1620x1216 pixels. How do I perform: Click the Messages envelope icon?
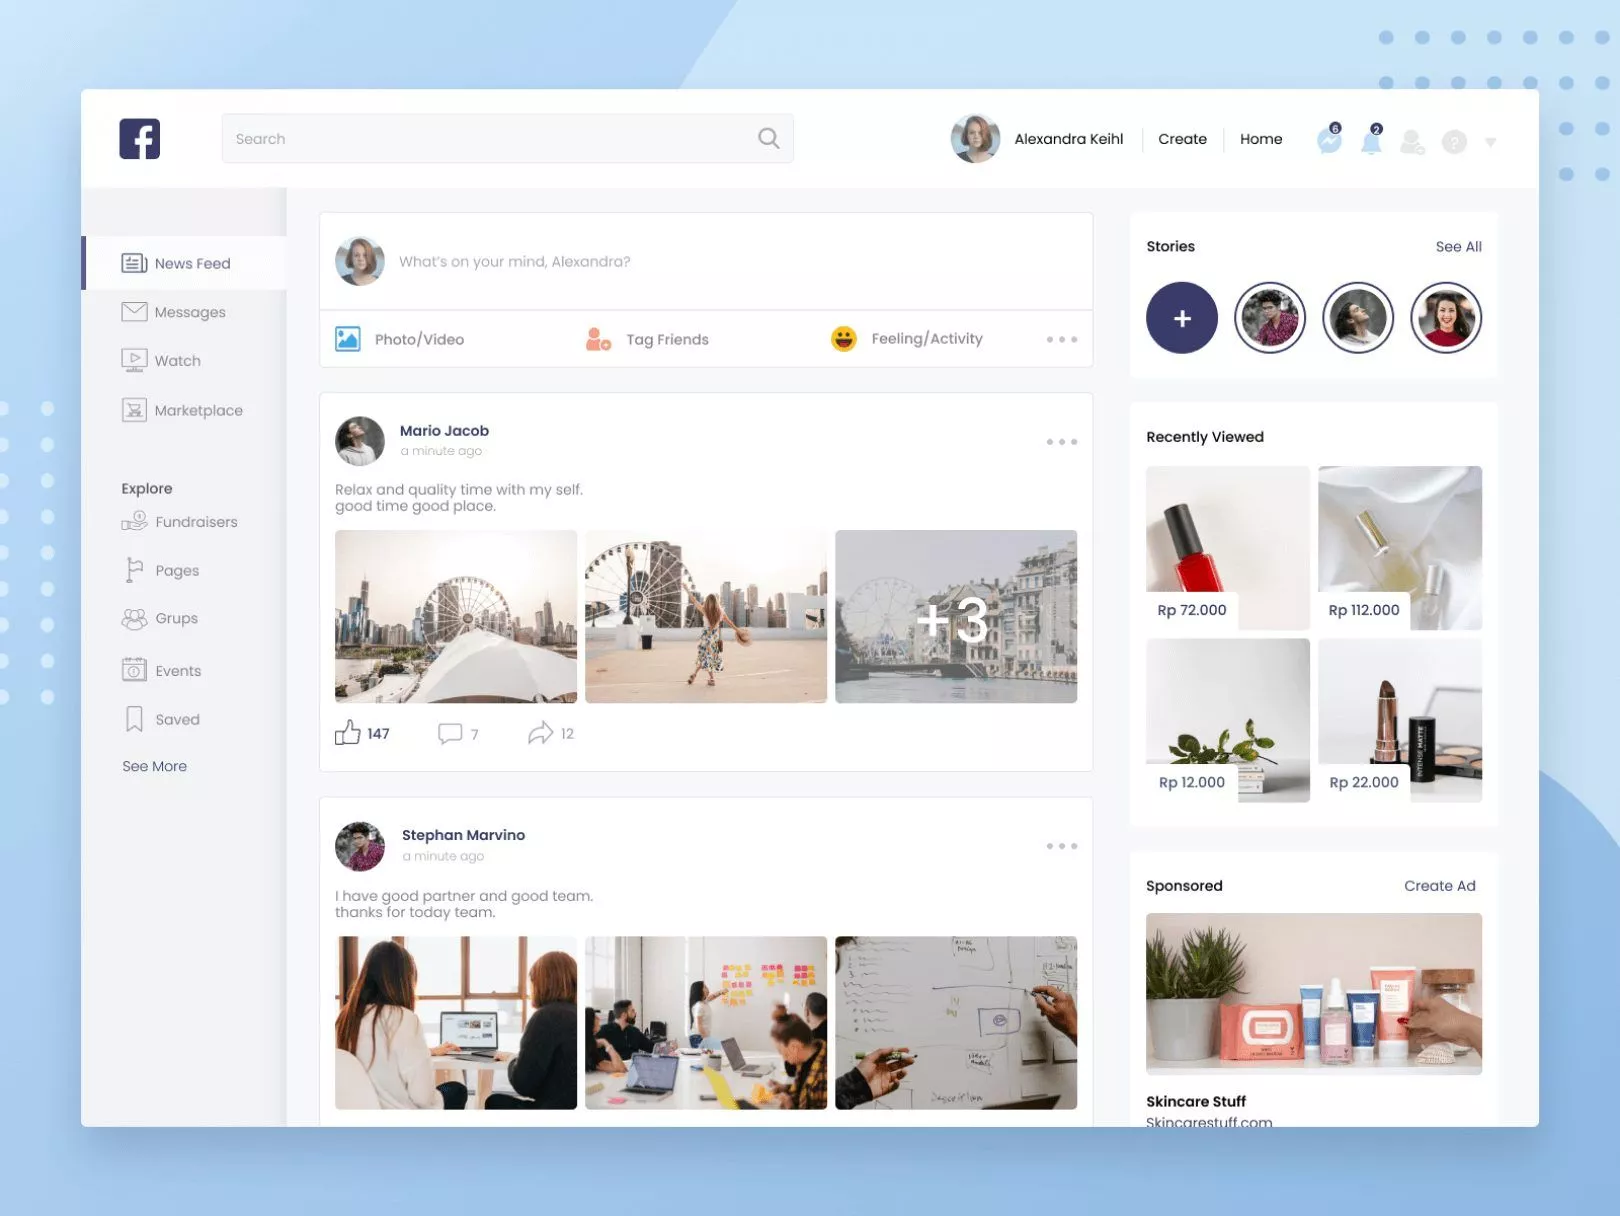pyautogui.click(x=134, y=312)
